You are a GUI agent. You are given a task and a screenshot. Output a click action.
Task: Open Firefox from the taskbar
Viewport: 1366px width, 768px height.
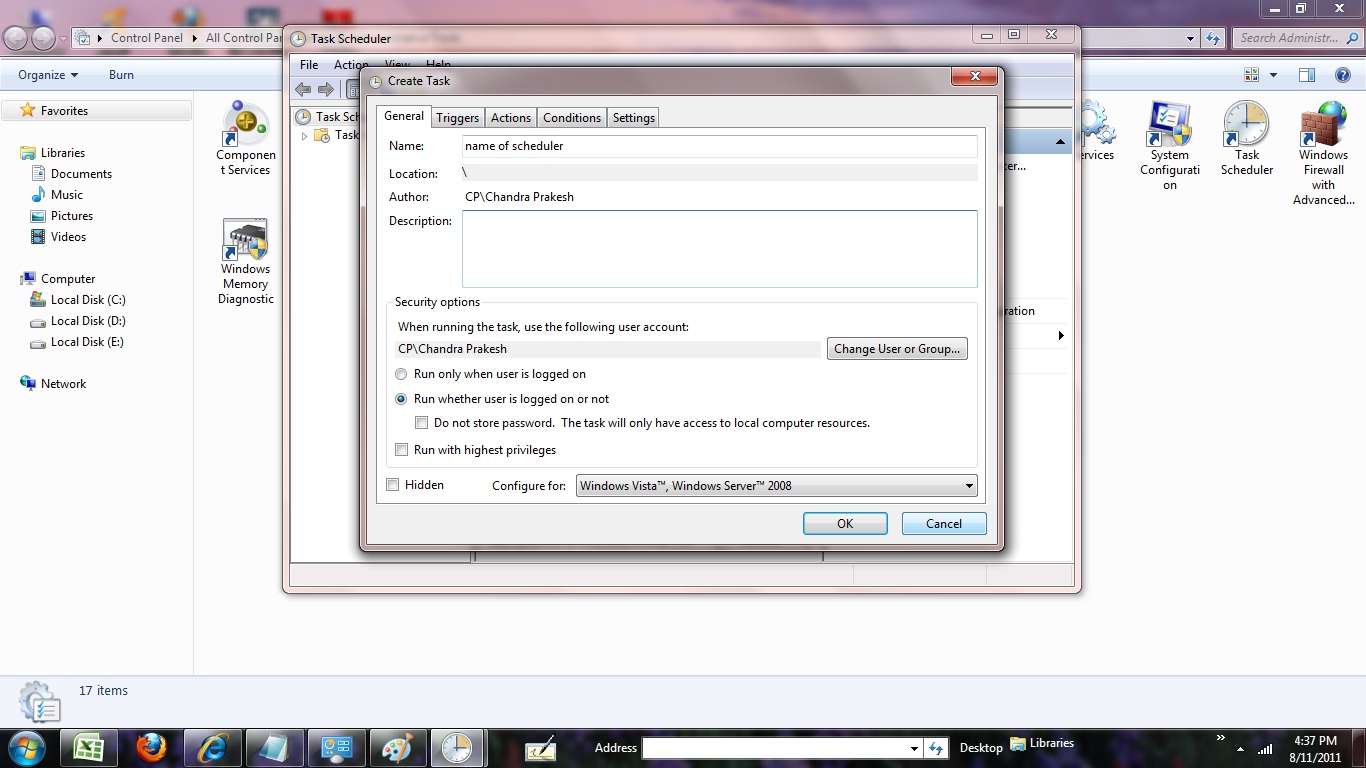(151, 747)
